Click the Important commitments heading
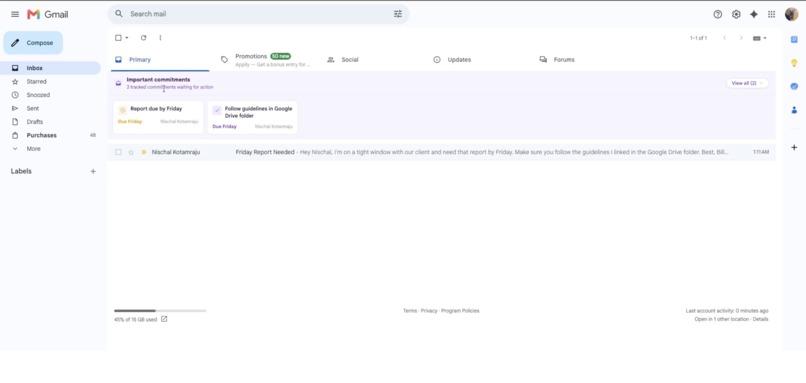 pyautogui.click(x=158, y=80)
